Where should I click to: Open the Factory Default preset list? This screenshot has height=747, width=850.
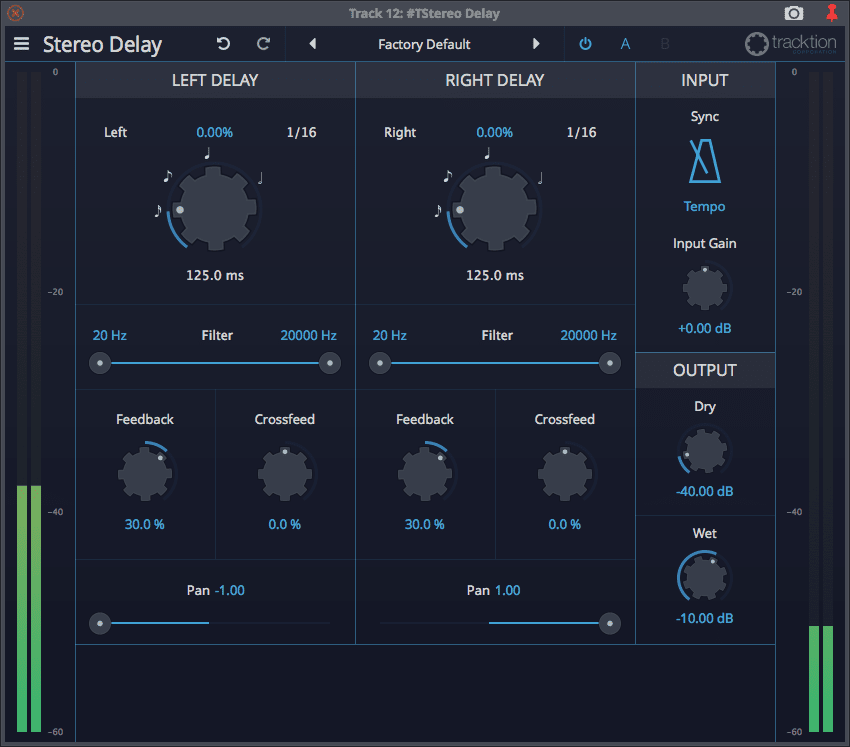tap(424, 44)
